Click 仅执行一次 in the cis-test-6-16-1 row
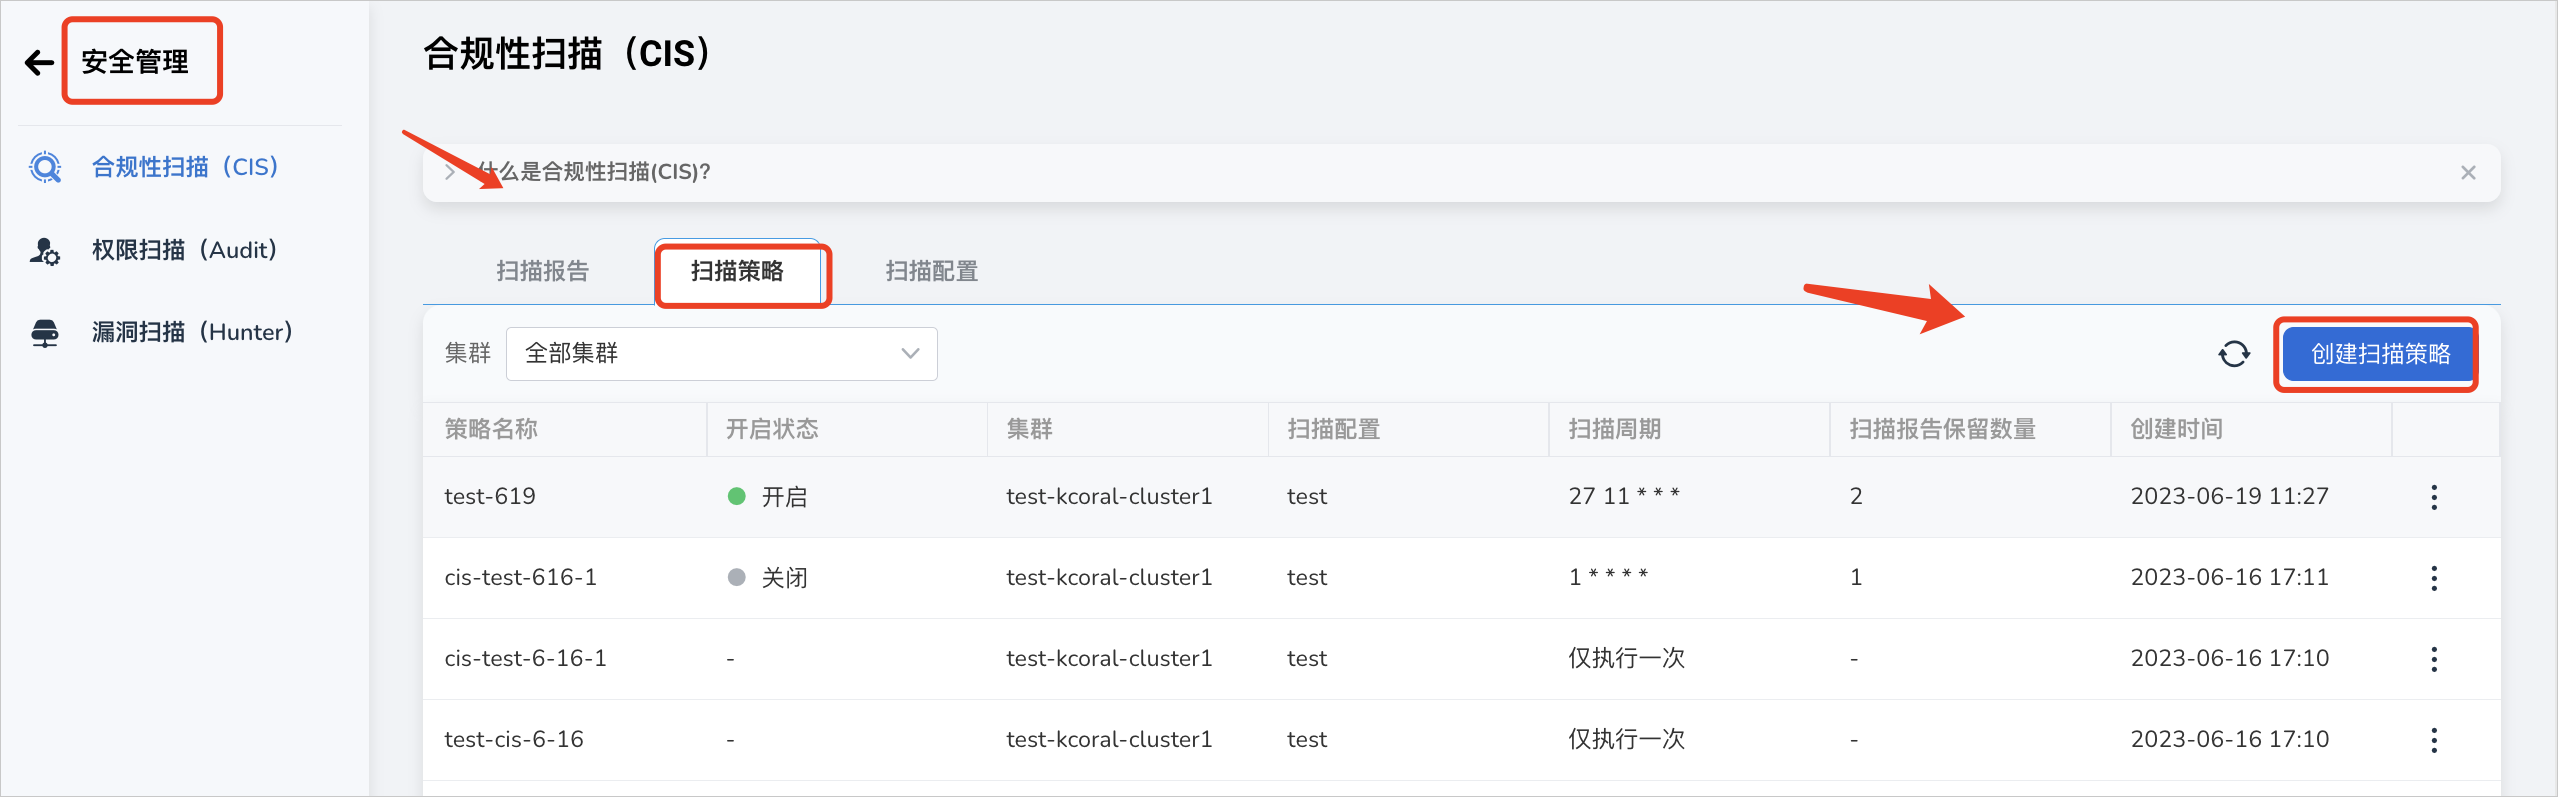 pyautogui.click(x=1627, y=658)
